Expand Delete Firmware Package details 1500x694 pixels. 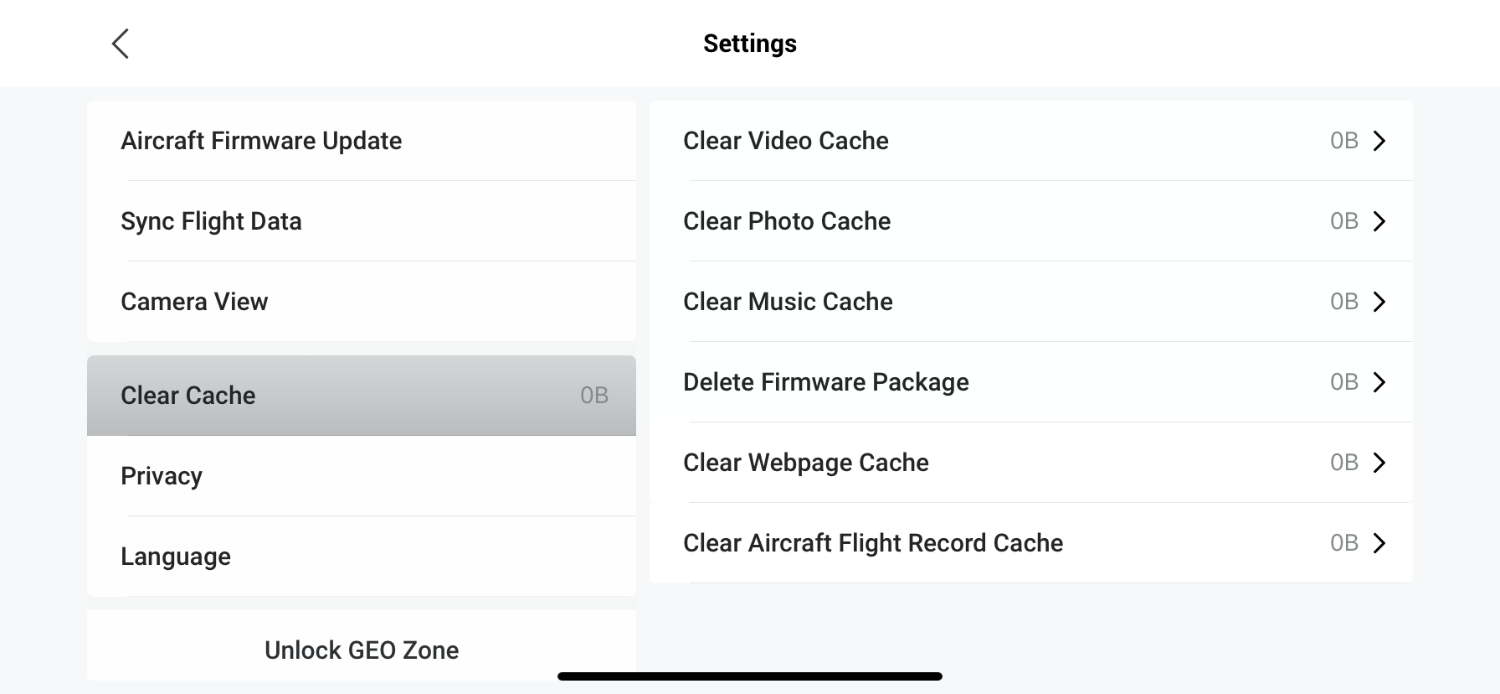point(1380,382)
